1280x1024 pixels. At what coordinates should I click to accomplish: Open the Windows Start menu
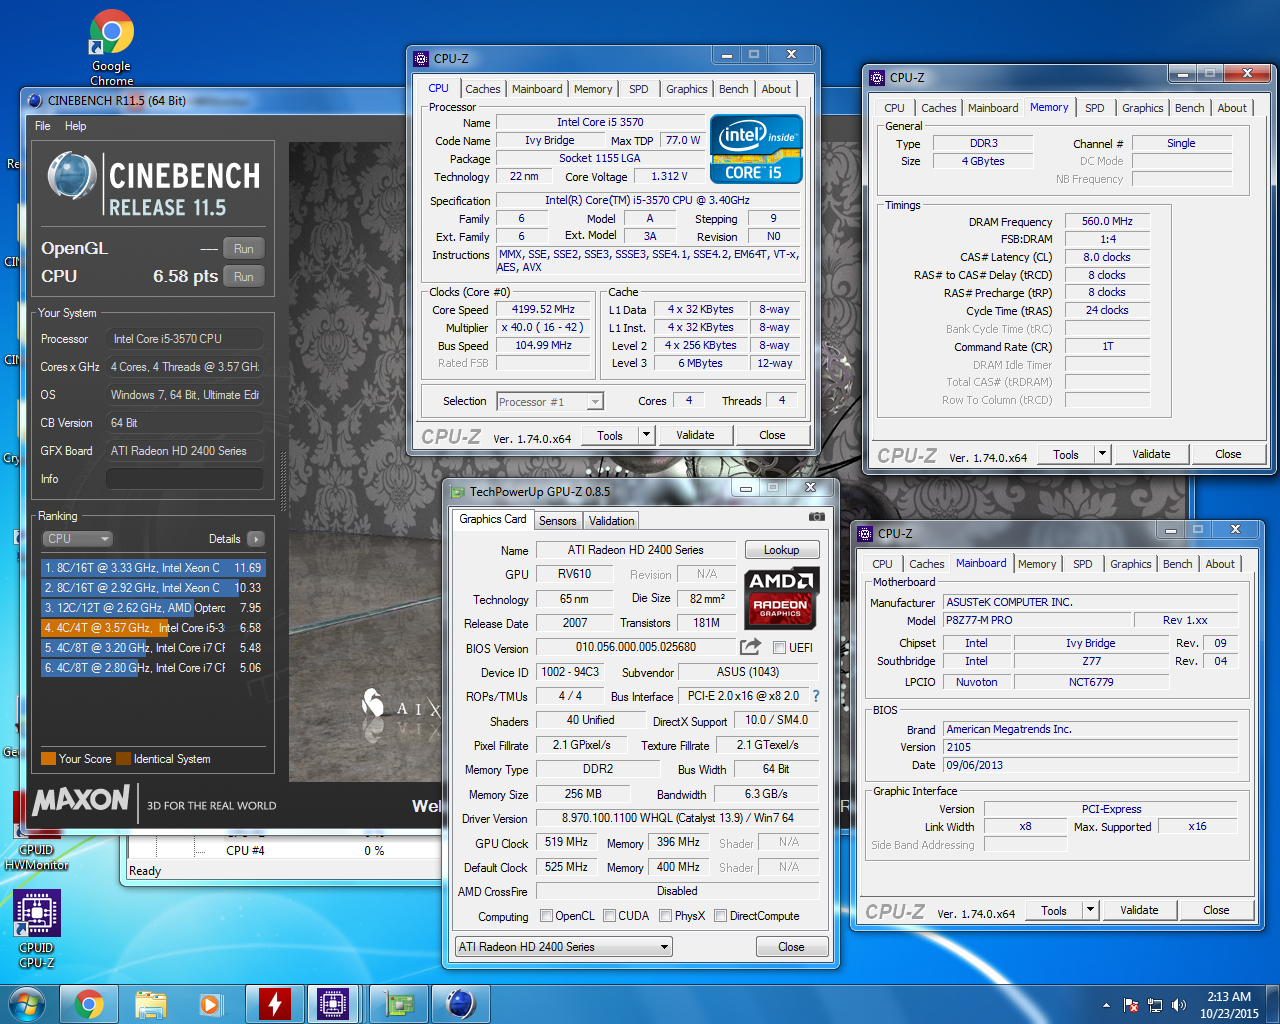tap(25, 1004)
